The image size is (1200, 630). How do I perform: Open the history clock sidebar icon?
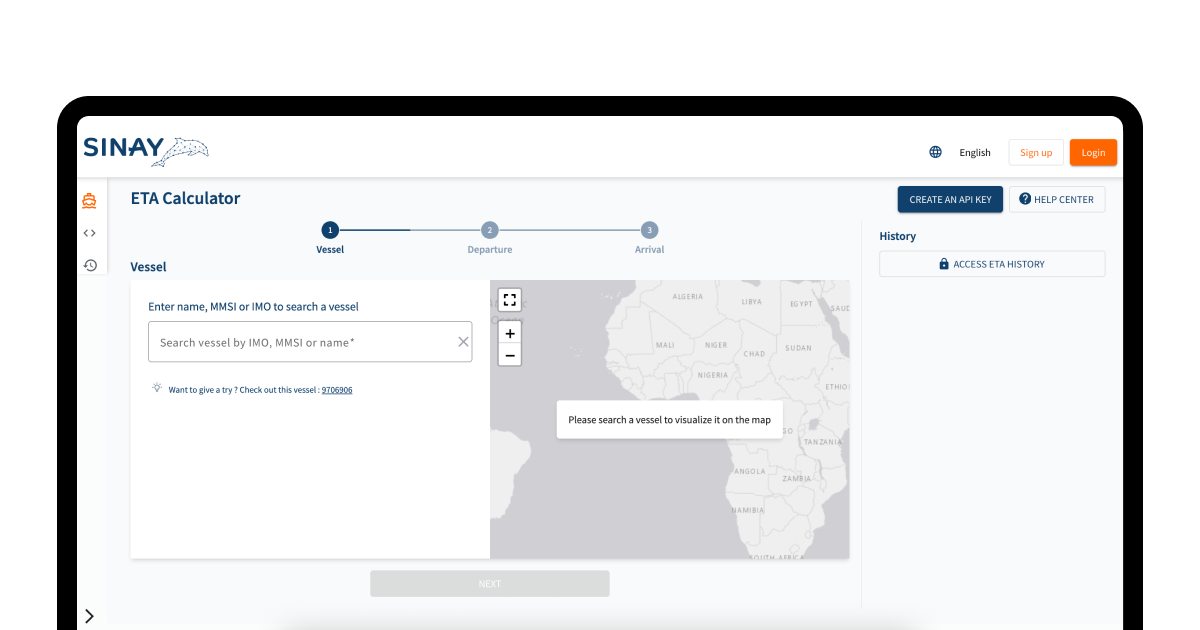click(x=90, y=265)
